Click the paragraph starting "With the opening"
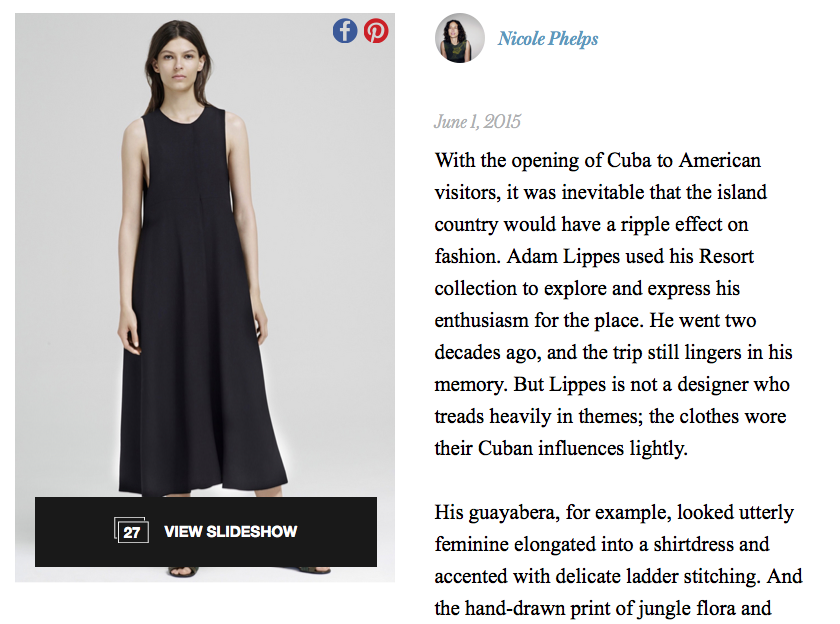The width and height of the screenshot is (840, 624). pyautogui.click(x=610, y=304)
